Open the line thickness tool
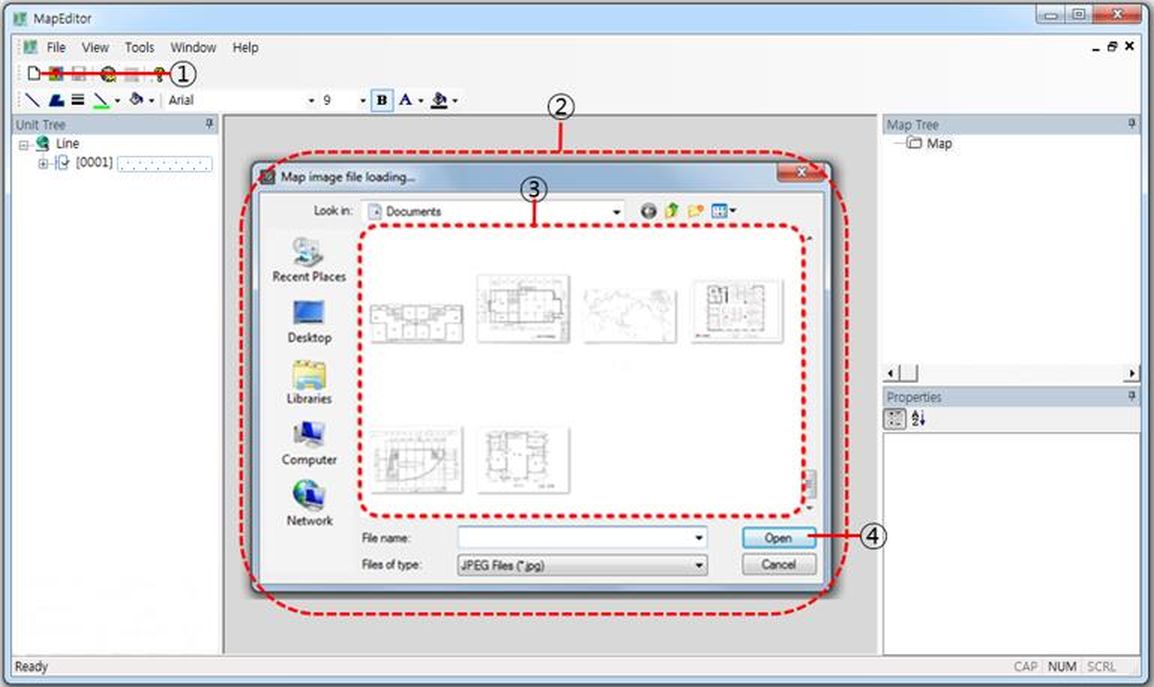This screenshot has height=687, width=1154. tap(77, 100)
